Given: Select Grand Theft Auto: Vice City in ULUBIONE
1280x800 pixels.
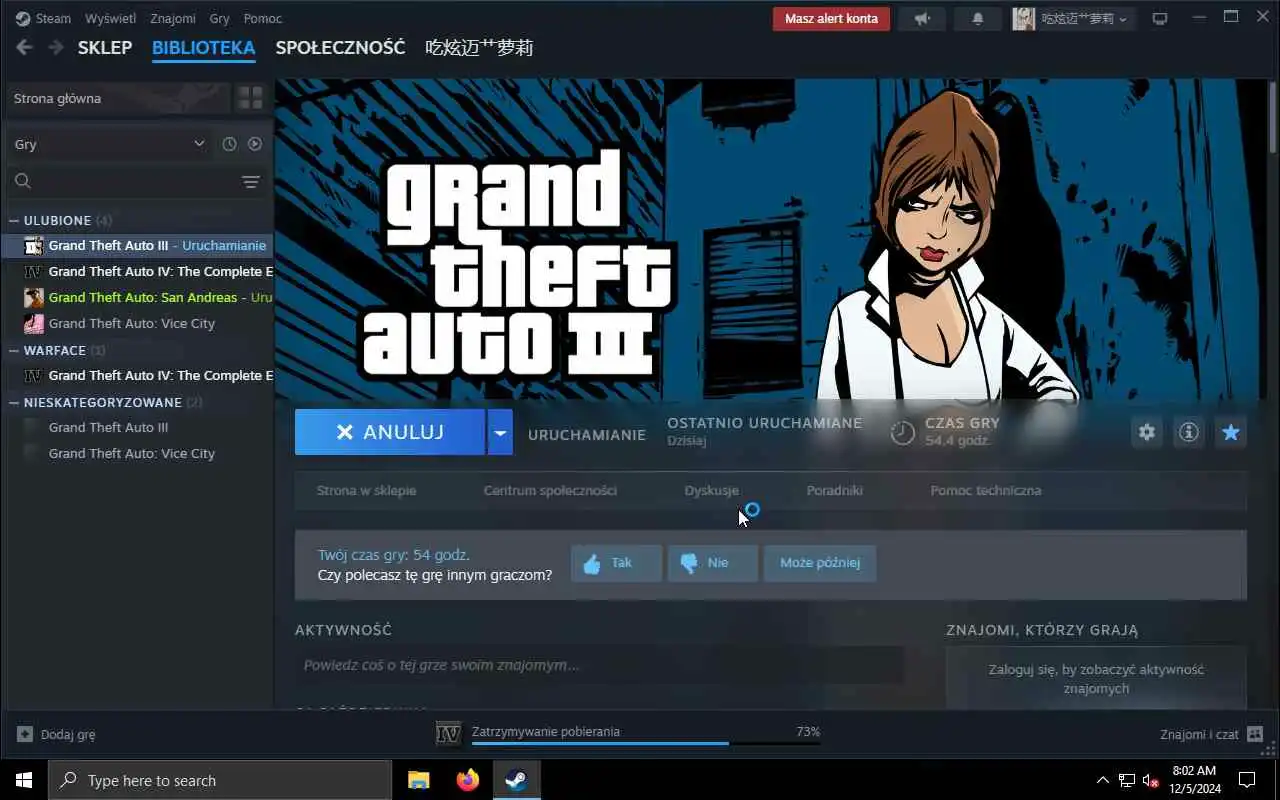Looking at the screenshot, I should pos(137,323).
